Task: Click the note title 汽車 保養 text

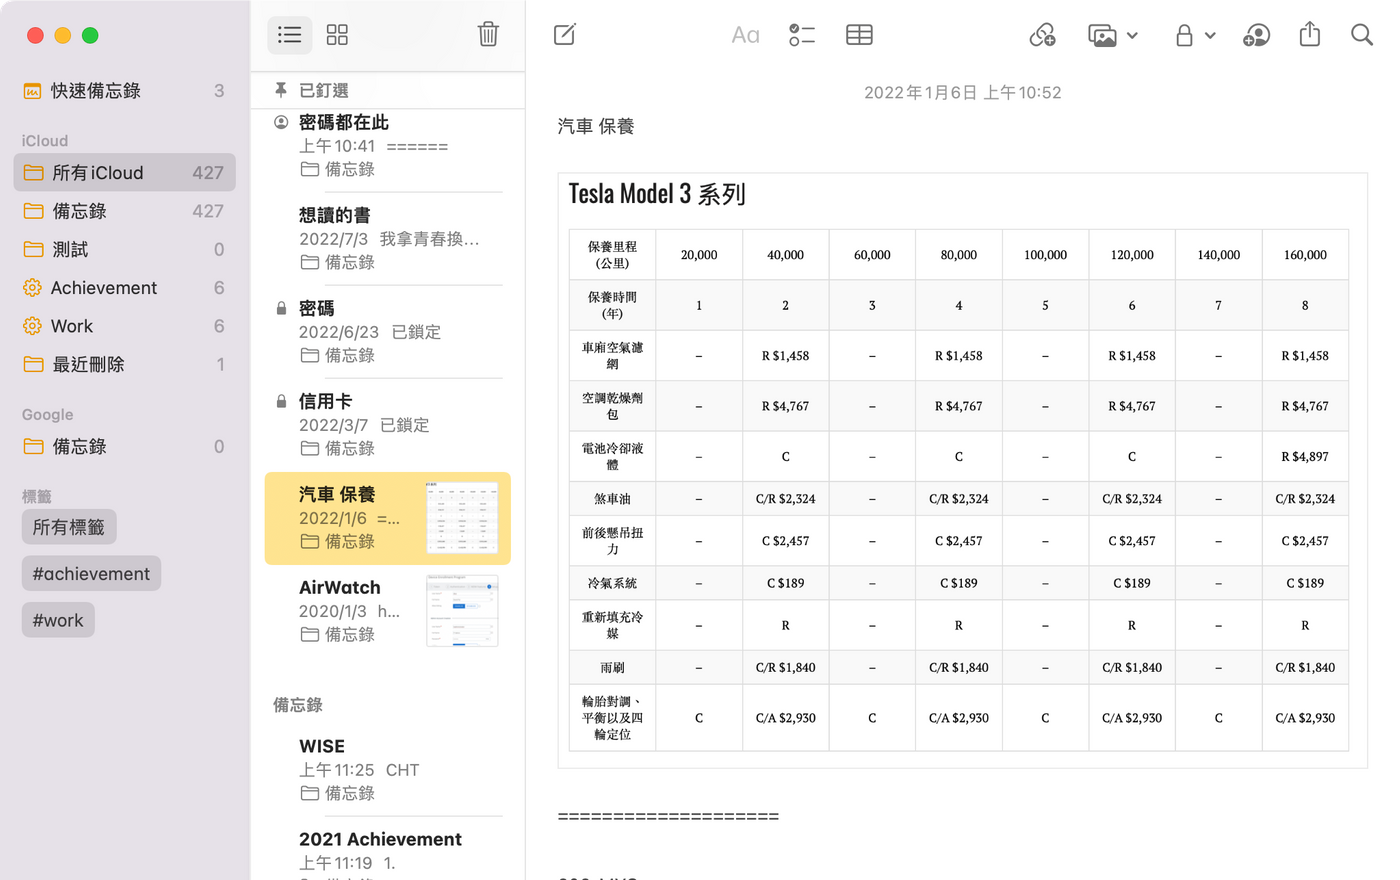Action: (596, 127)
